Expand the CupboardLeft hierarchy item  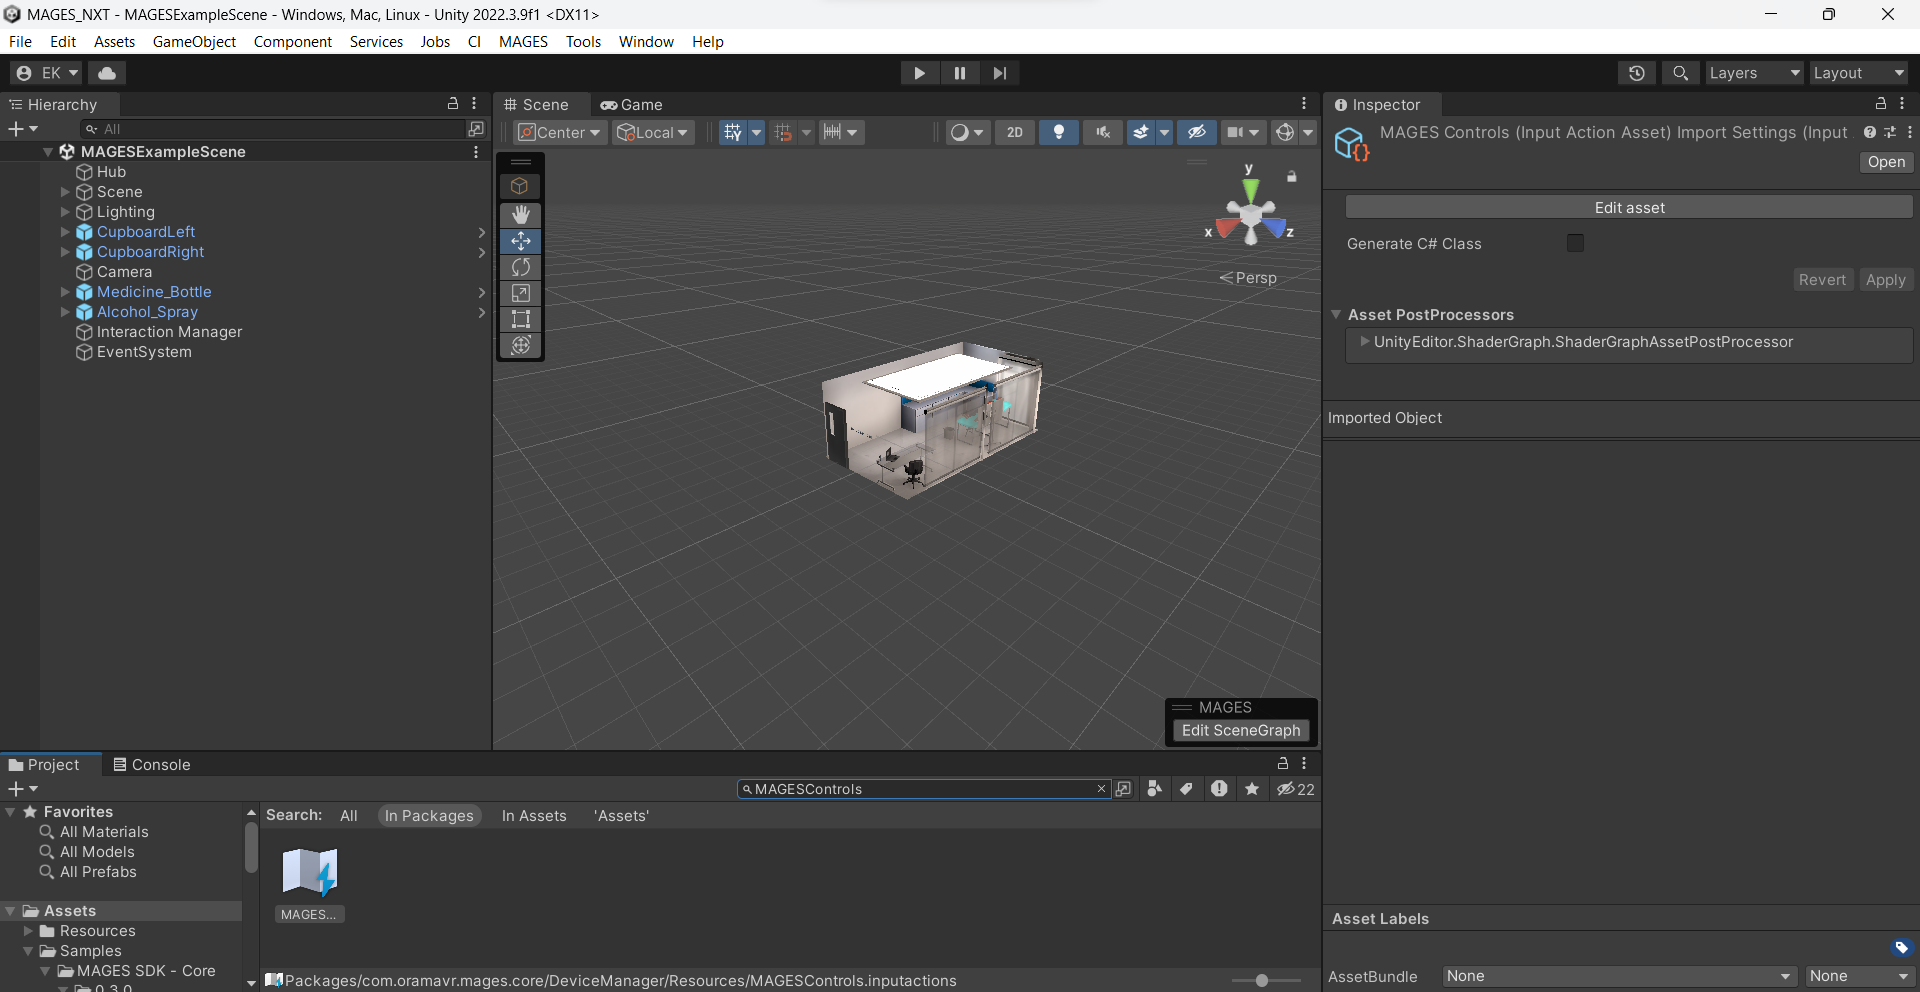pyautogui.click(x=66, y=232)
